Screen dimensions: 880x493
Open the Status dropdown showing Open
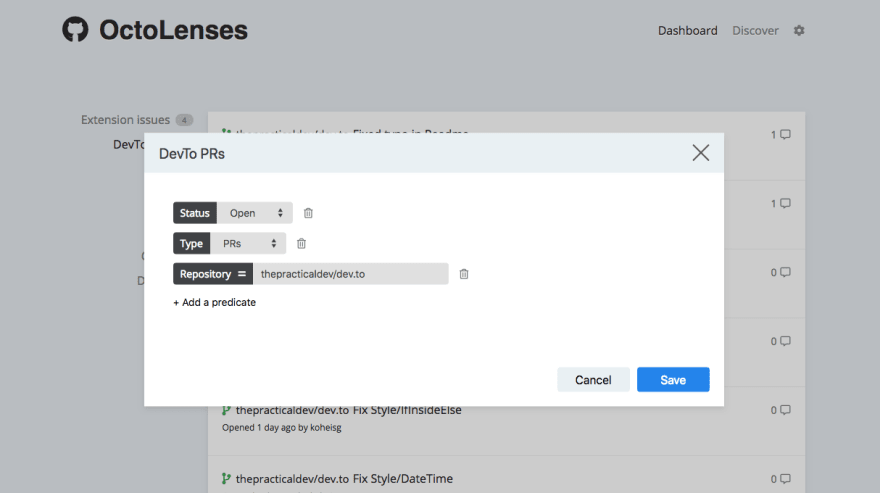pos(255,213)
